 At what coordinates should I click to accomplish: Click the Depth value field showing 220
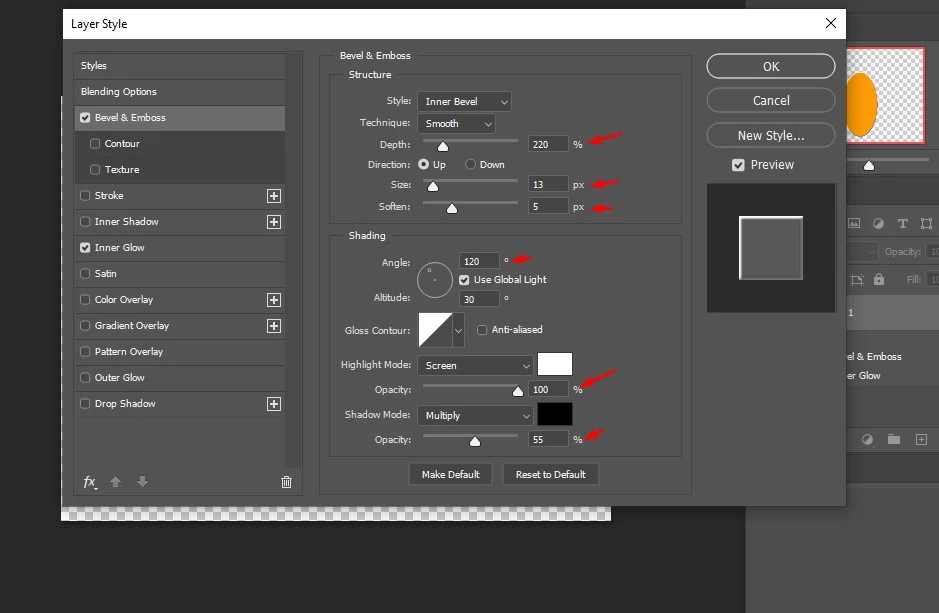click(x=548, y=144)
